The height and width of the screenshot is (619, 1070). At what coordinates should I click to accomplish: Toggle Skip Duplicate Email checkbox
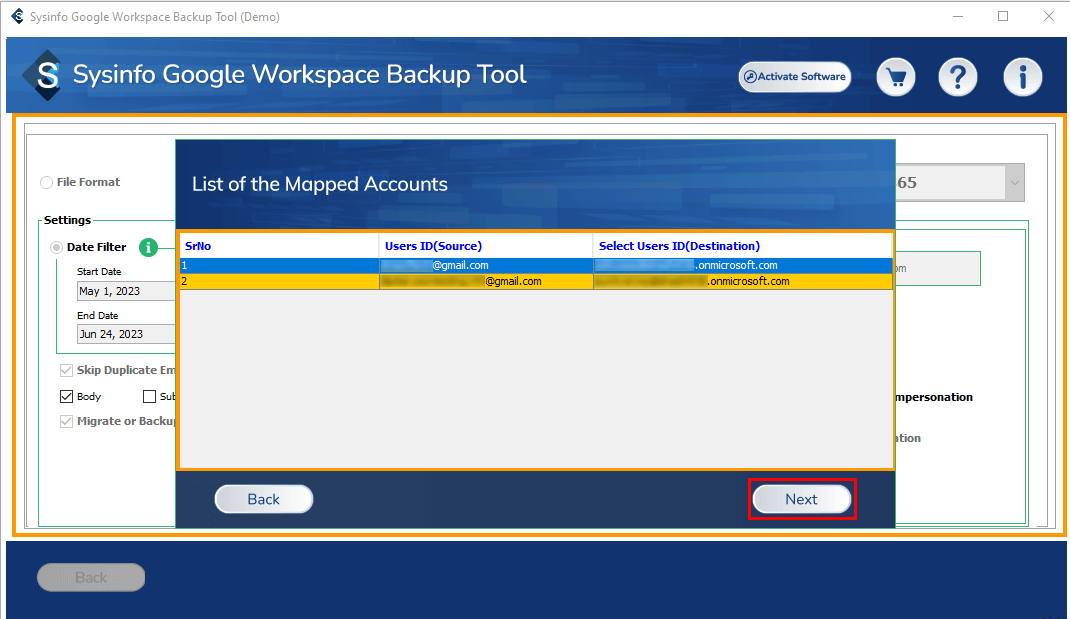tap(66, 370)
